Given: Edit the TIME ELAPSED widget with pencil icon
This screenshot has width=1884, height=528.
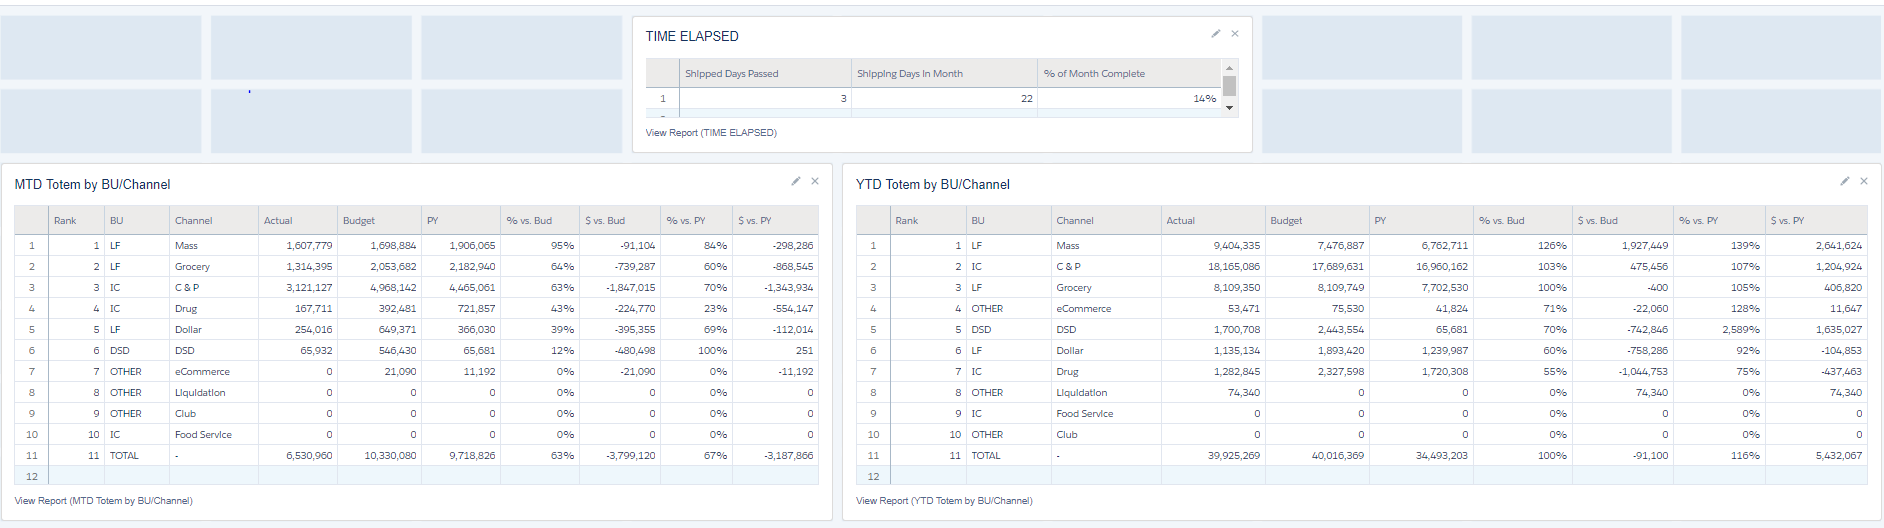Looking at the screenshot, I should coord(1216,34).
